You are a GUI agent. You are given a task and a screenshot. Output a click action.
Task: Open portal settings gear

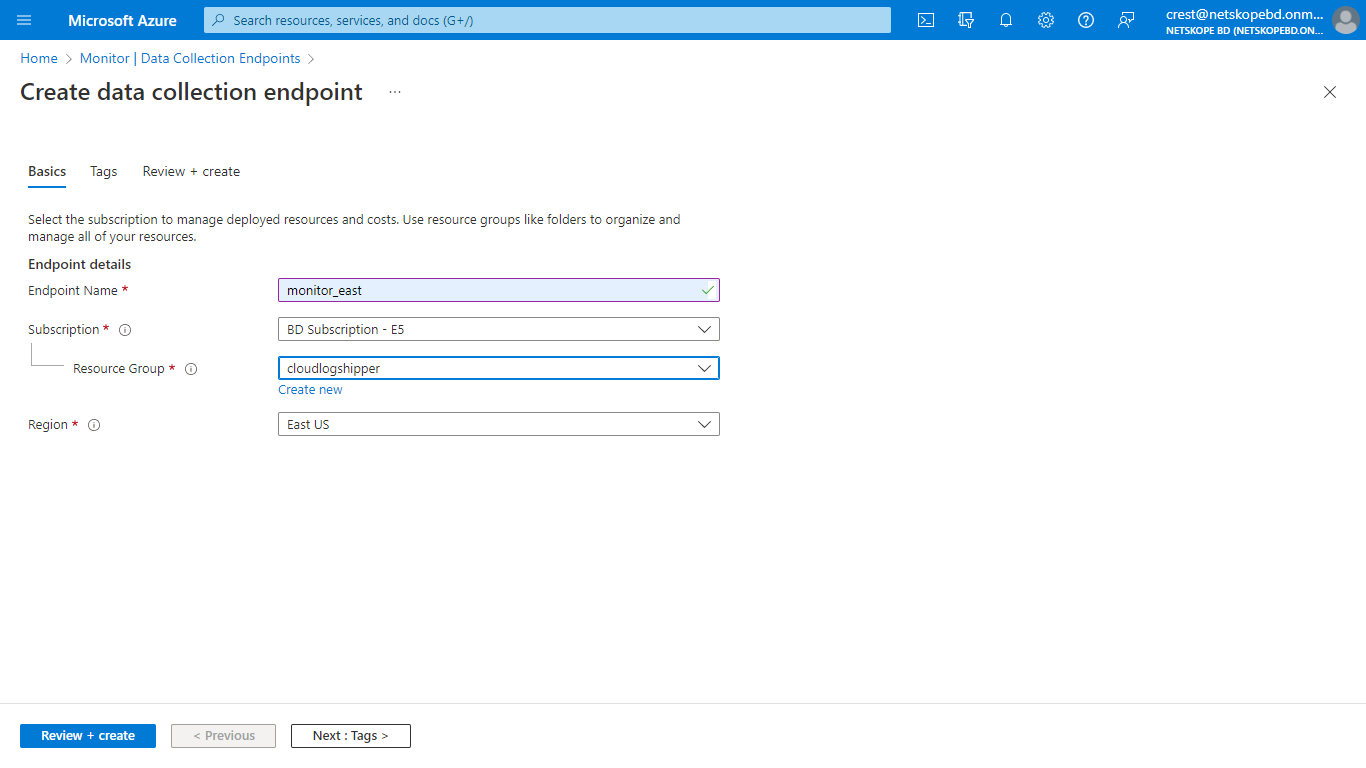coord(1046,20)
